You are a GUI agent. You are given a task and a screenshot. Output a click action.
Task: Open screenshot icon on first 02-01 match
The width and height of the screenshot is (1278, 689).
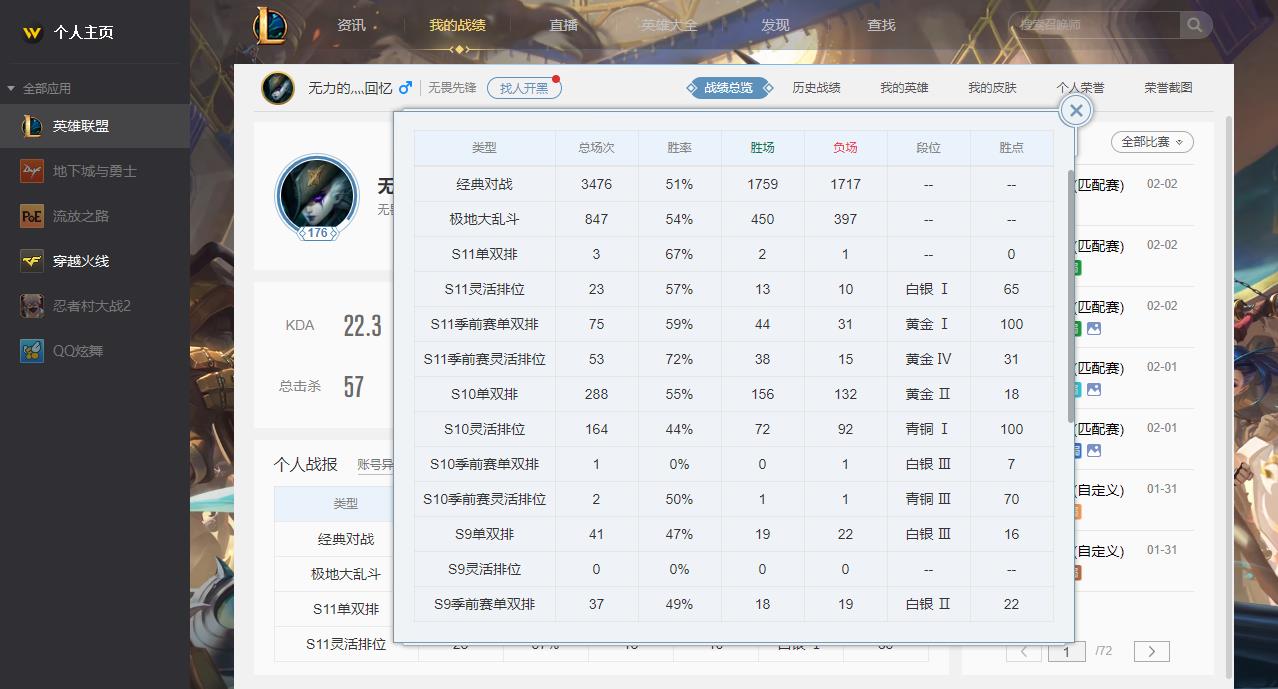(x=1094, y=390)
